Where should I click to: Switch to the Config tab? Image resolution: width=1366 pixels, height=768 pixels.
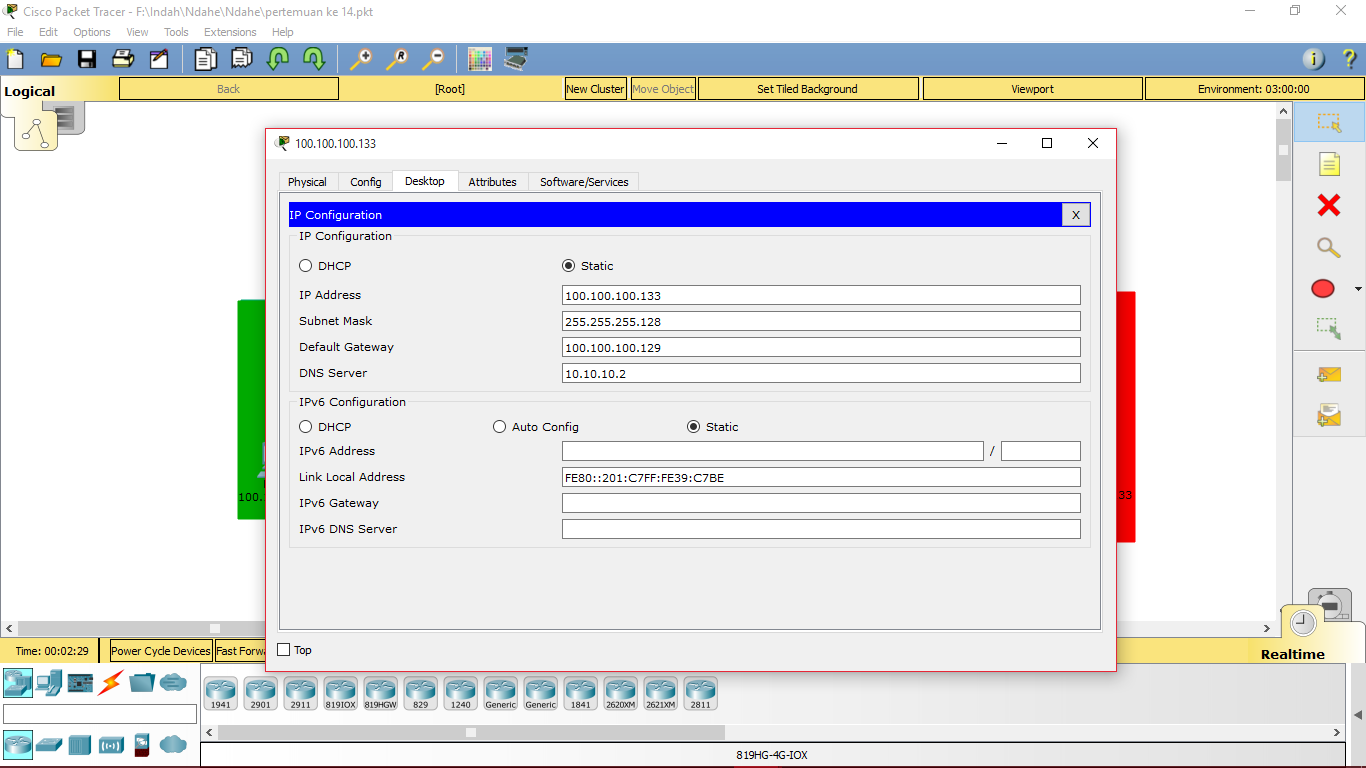pyautogui.click(x=365, y=181)
